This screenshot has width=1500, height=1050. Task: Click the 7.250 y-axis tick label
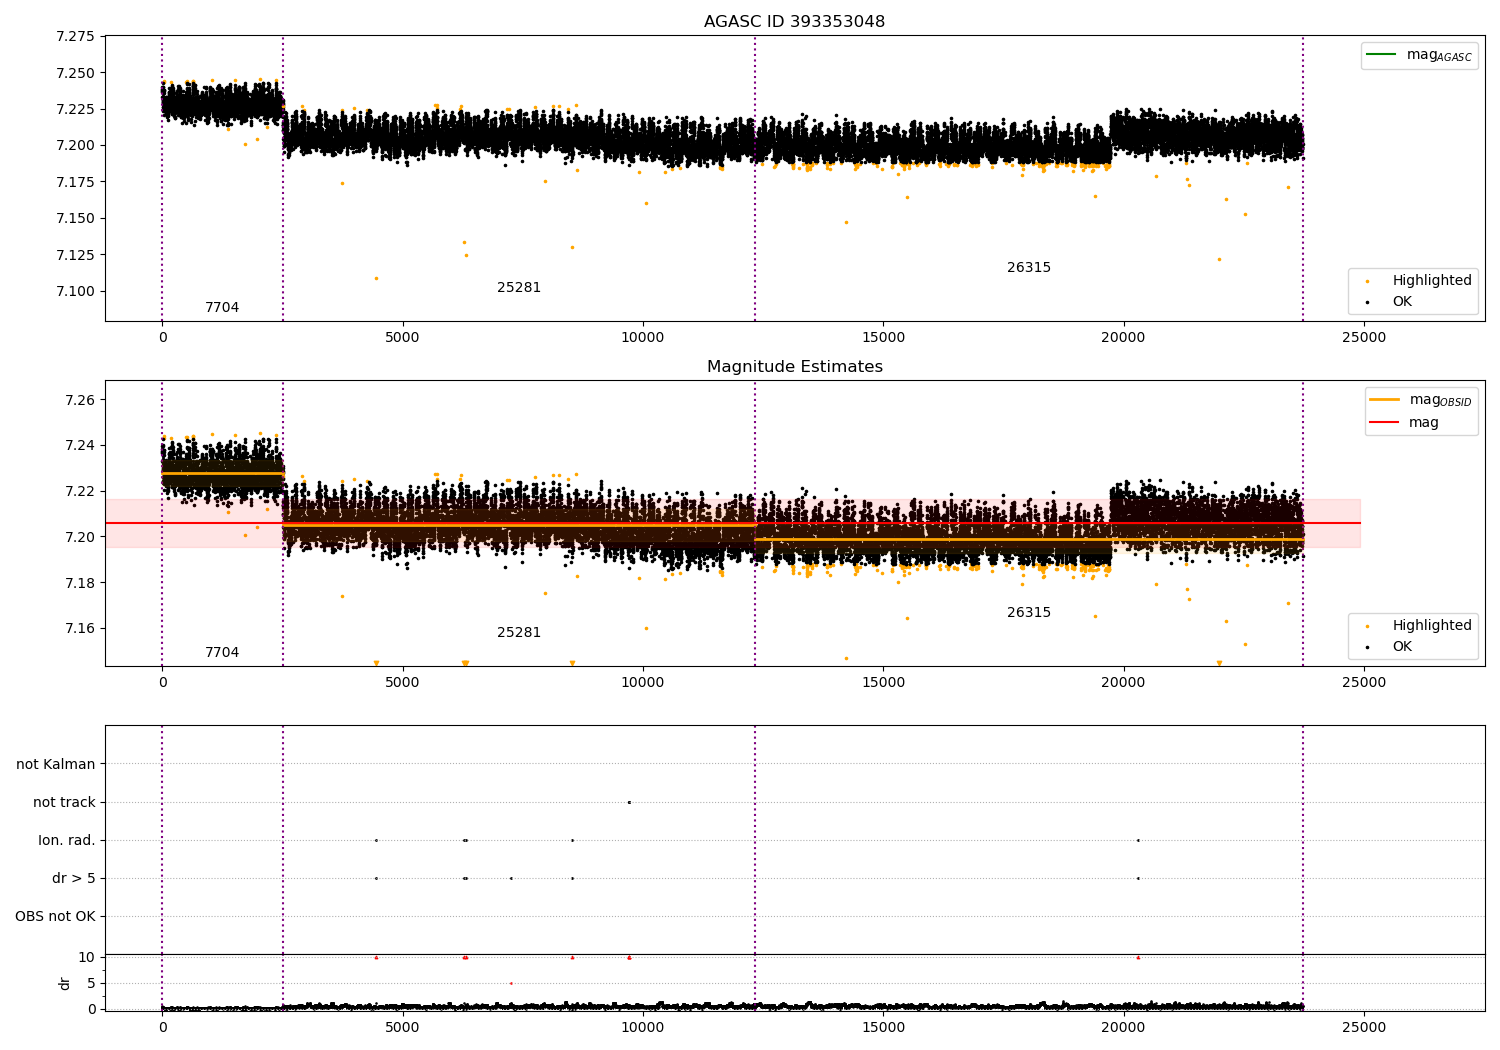tap(75, 73)
